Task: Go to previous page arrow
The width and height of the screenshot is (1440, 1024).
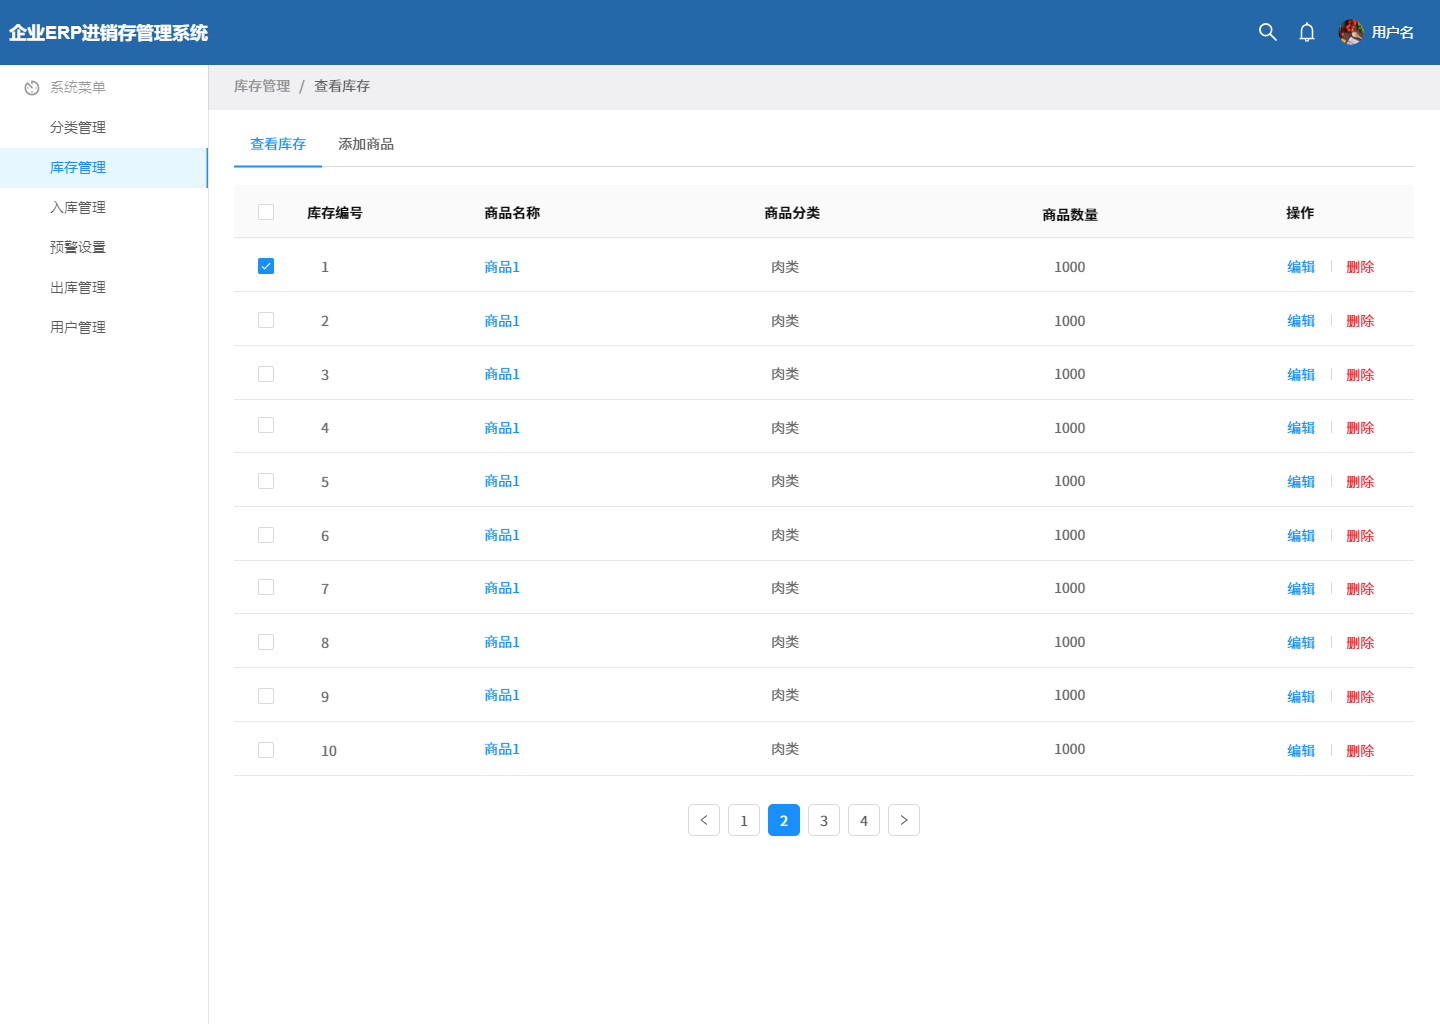Action: click(x=704, y=820)
